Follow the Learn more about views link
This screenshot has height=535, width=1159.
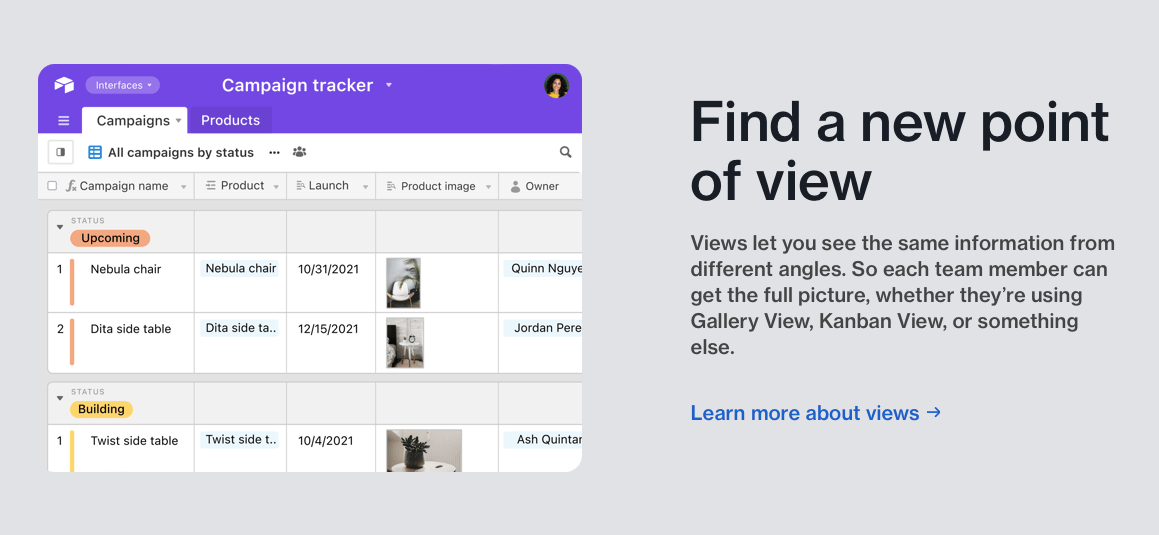coord(815,412)
